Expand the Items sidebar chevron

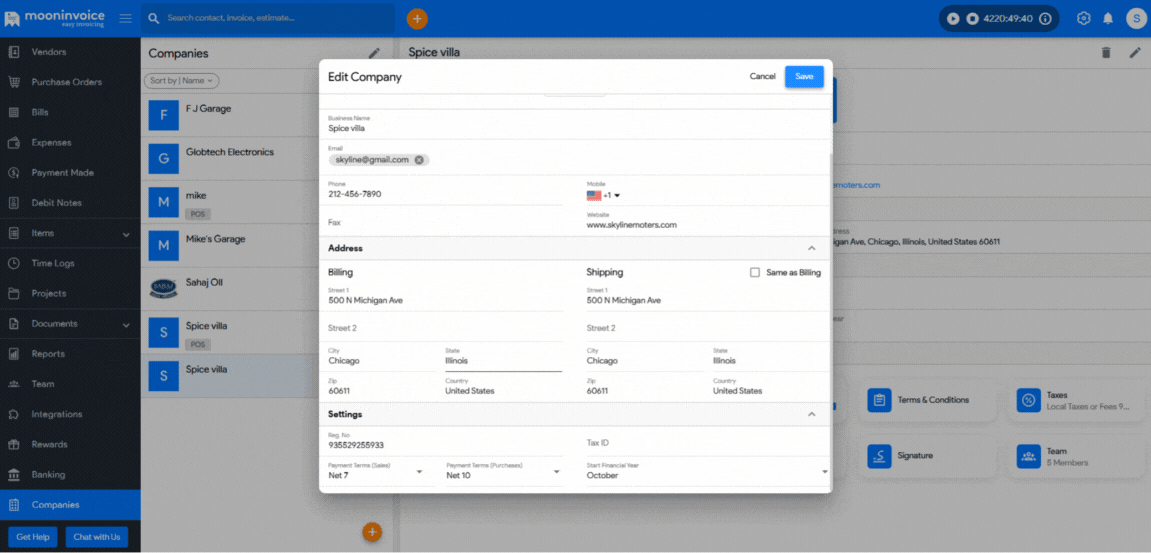(126, 234)
